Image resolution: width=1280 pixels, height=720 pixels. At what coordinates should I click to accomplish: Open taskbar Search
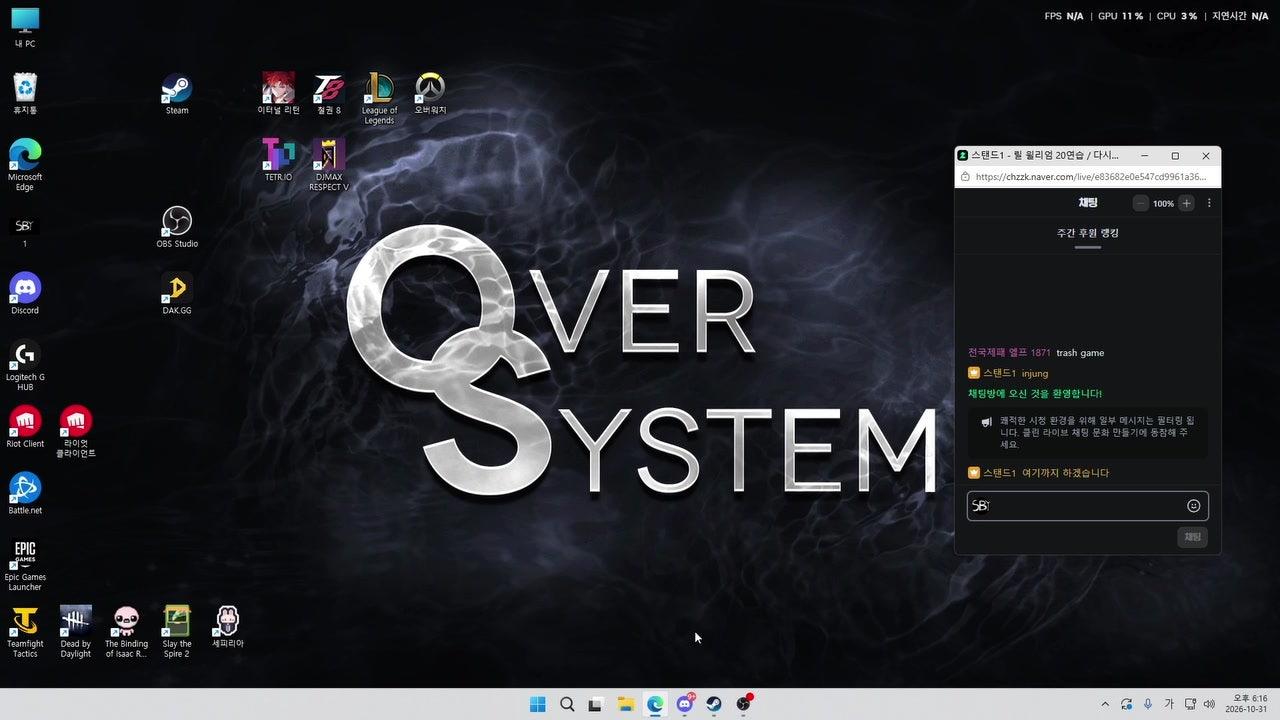567,704
